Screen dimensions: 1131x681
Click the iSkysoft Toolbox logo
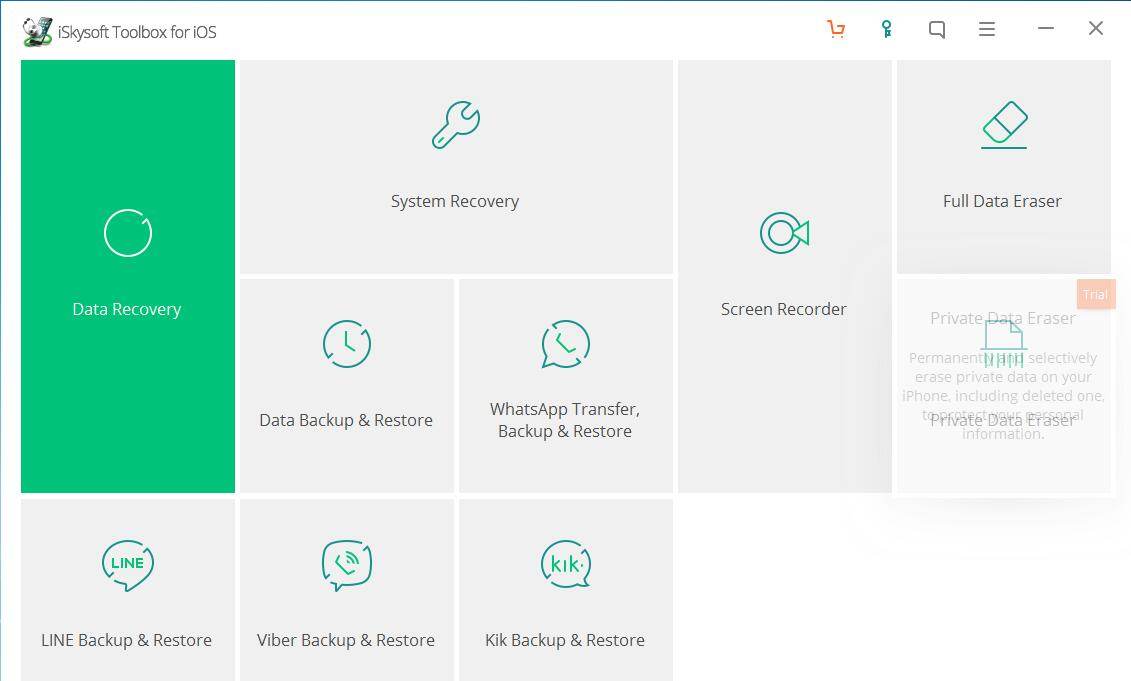click(37, 30)
